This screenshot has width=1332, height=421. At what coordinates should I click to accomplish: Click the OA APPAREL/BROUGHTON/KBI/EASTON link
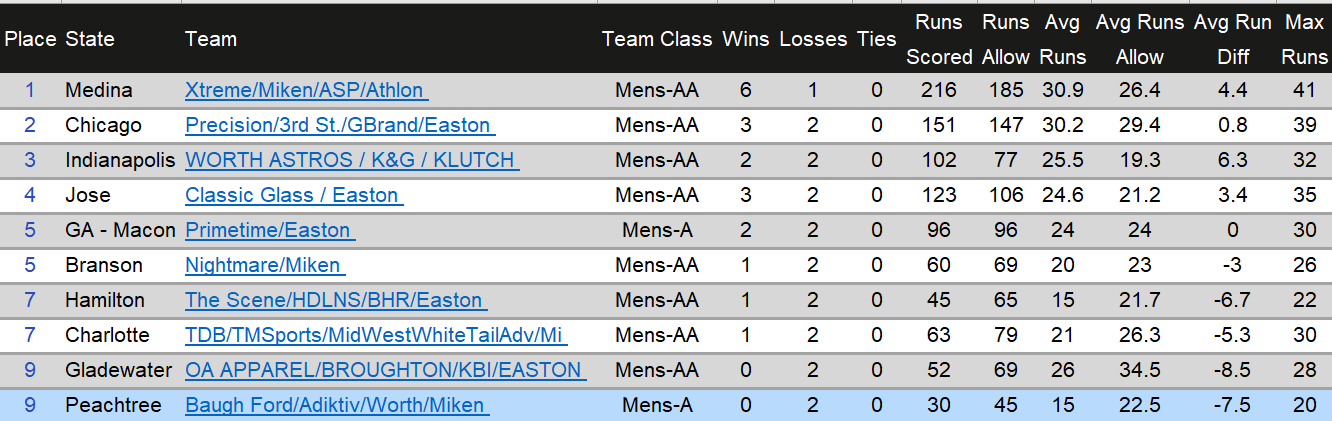[x=383, y=370]
